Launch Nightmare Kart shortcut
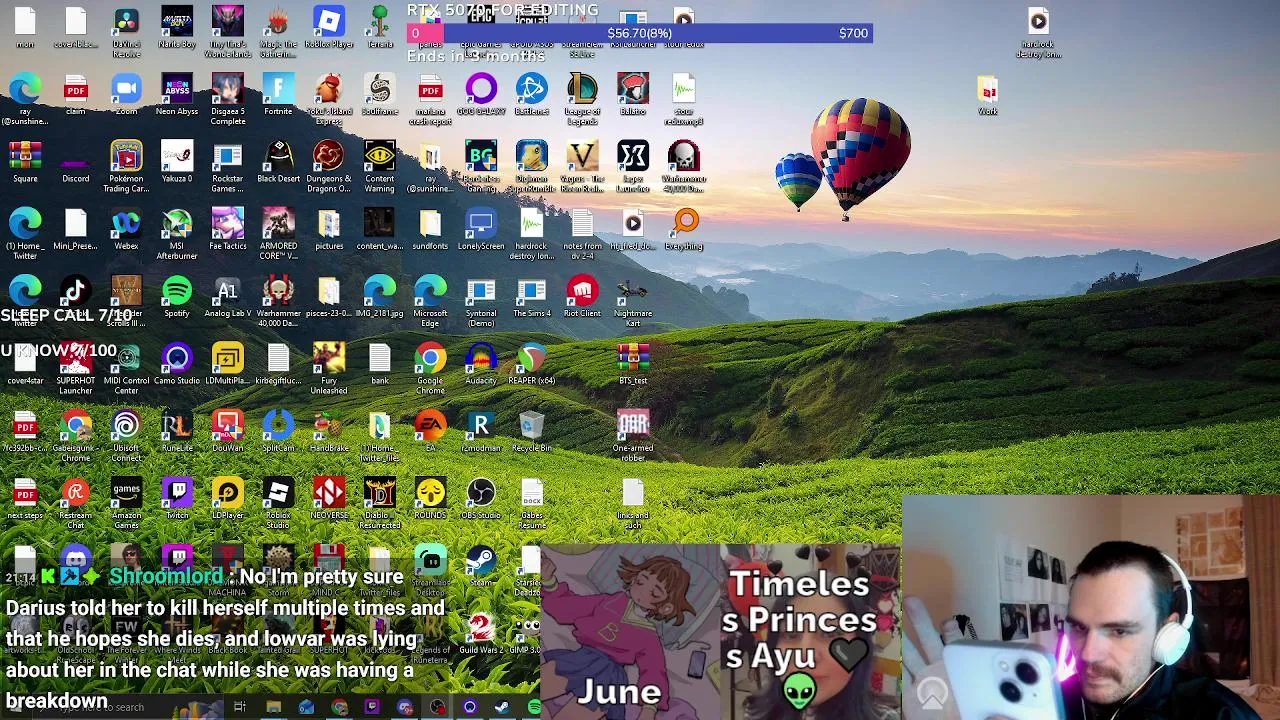 pyautogui.click(x=633, y=292)
